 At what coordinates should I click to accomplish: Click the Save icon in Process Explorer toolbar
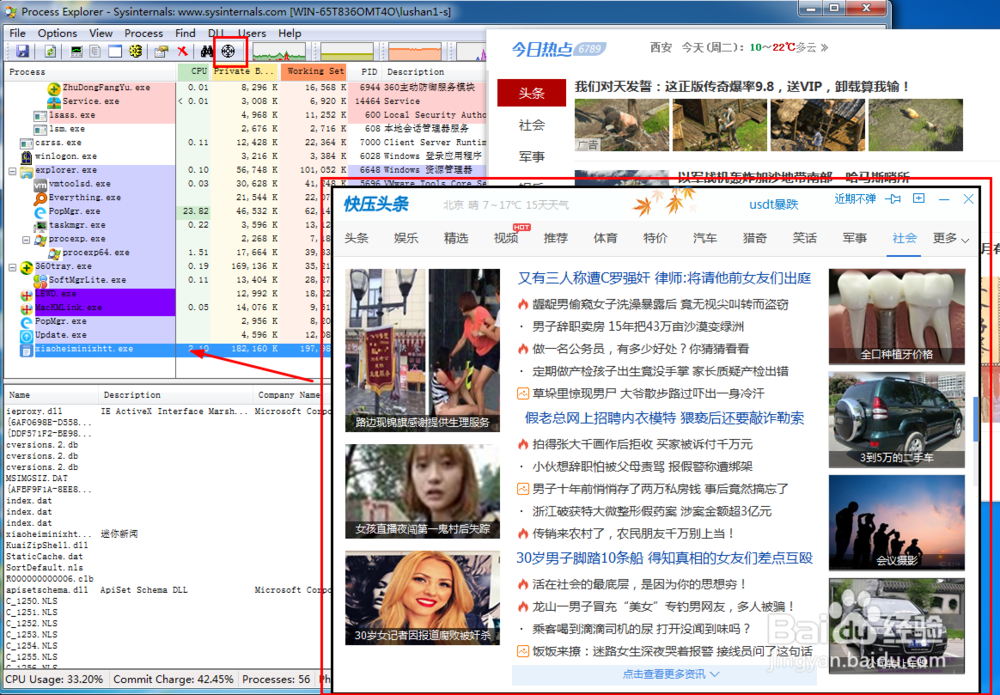22,53
